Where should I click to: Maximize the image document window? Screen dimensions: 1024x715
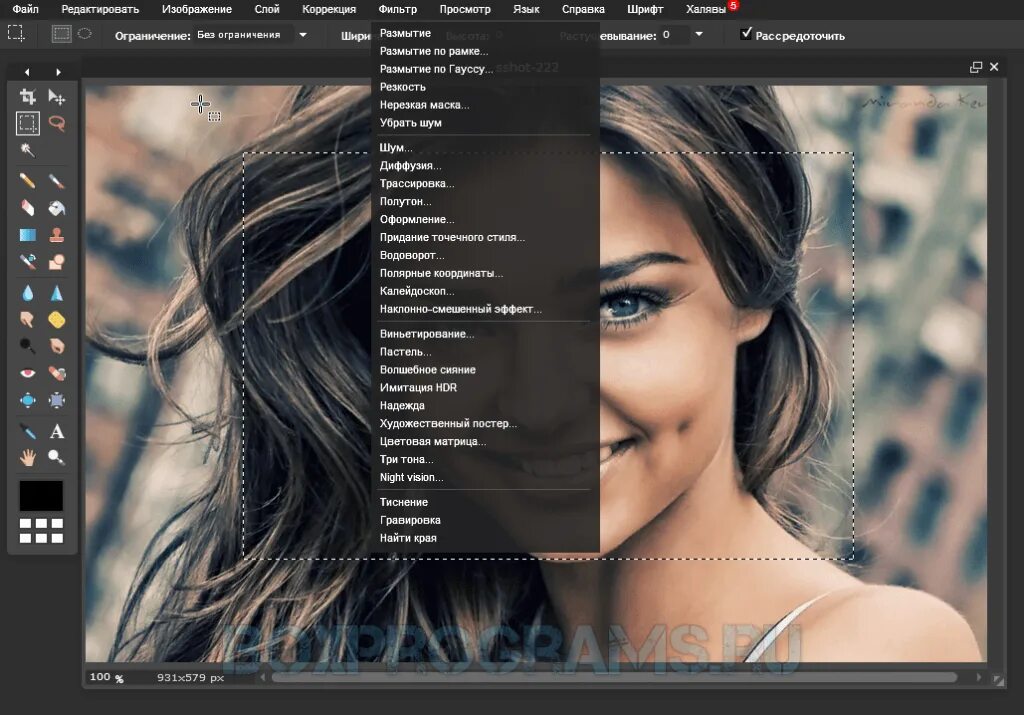pos(976,67)
